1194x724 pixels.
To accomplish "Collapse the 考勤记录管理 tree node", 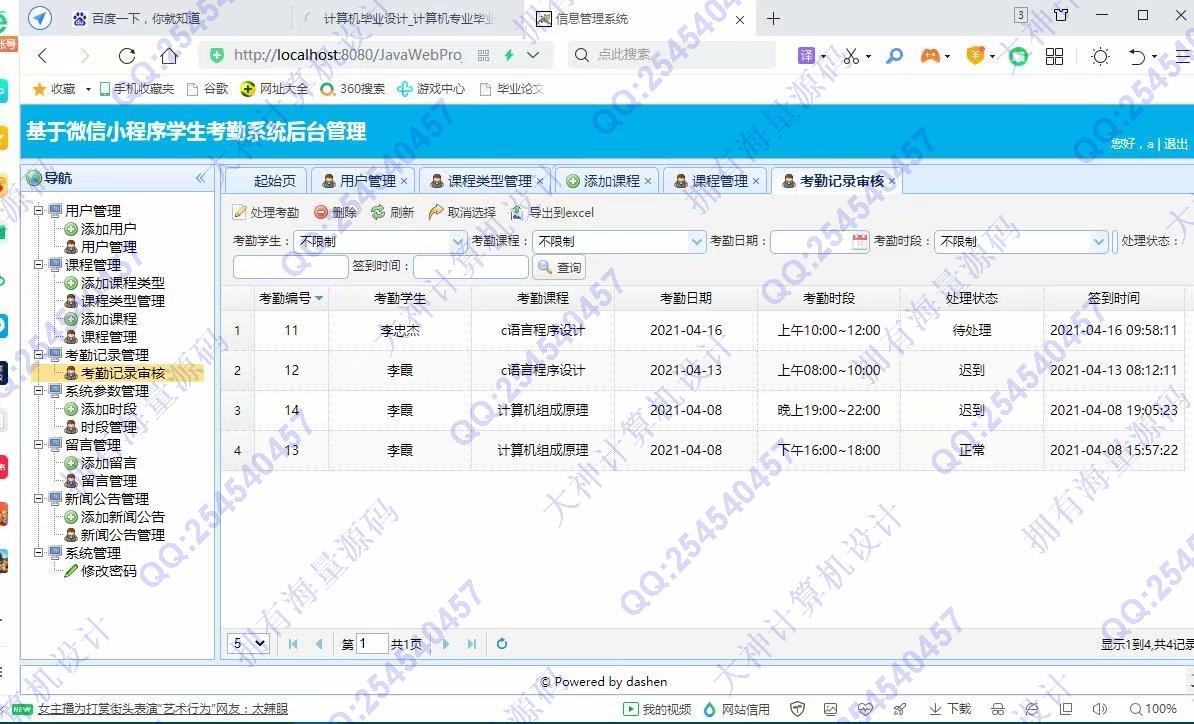I will coord(38,354).
